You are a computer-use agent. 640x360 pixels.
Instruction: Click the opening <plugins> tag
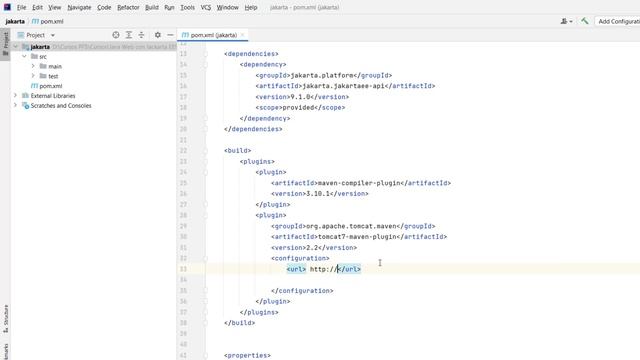257,161
